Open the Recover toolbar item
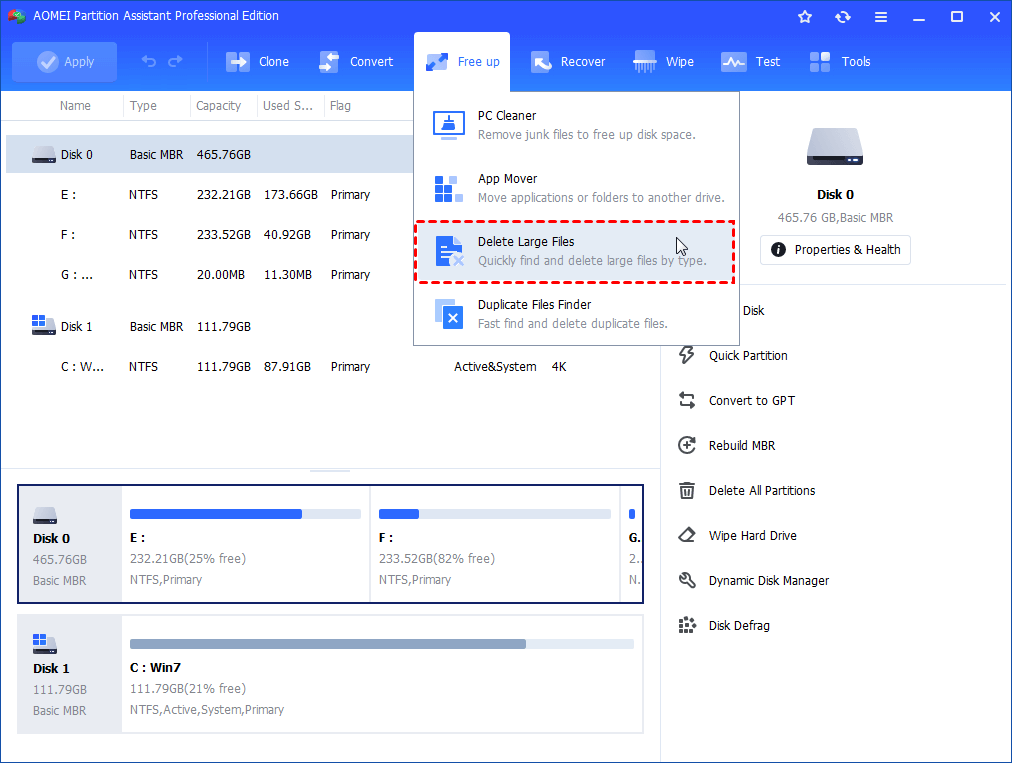The width and height of the screenshot is (1012, 763). coord(568,62)
